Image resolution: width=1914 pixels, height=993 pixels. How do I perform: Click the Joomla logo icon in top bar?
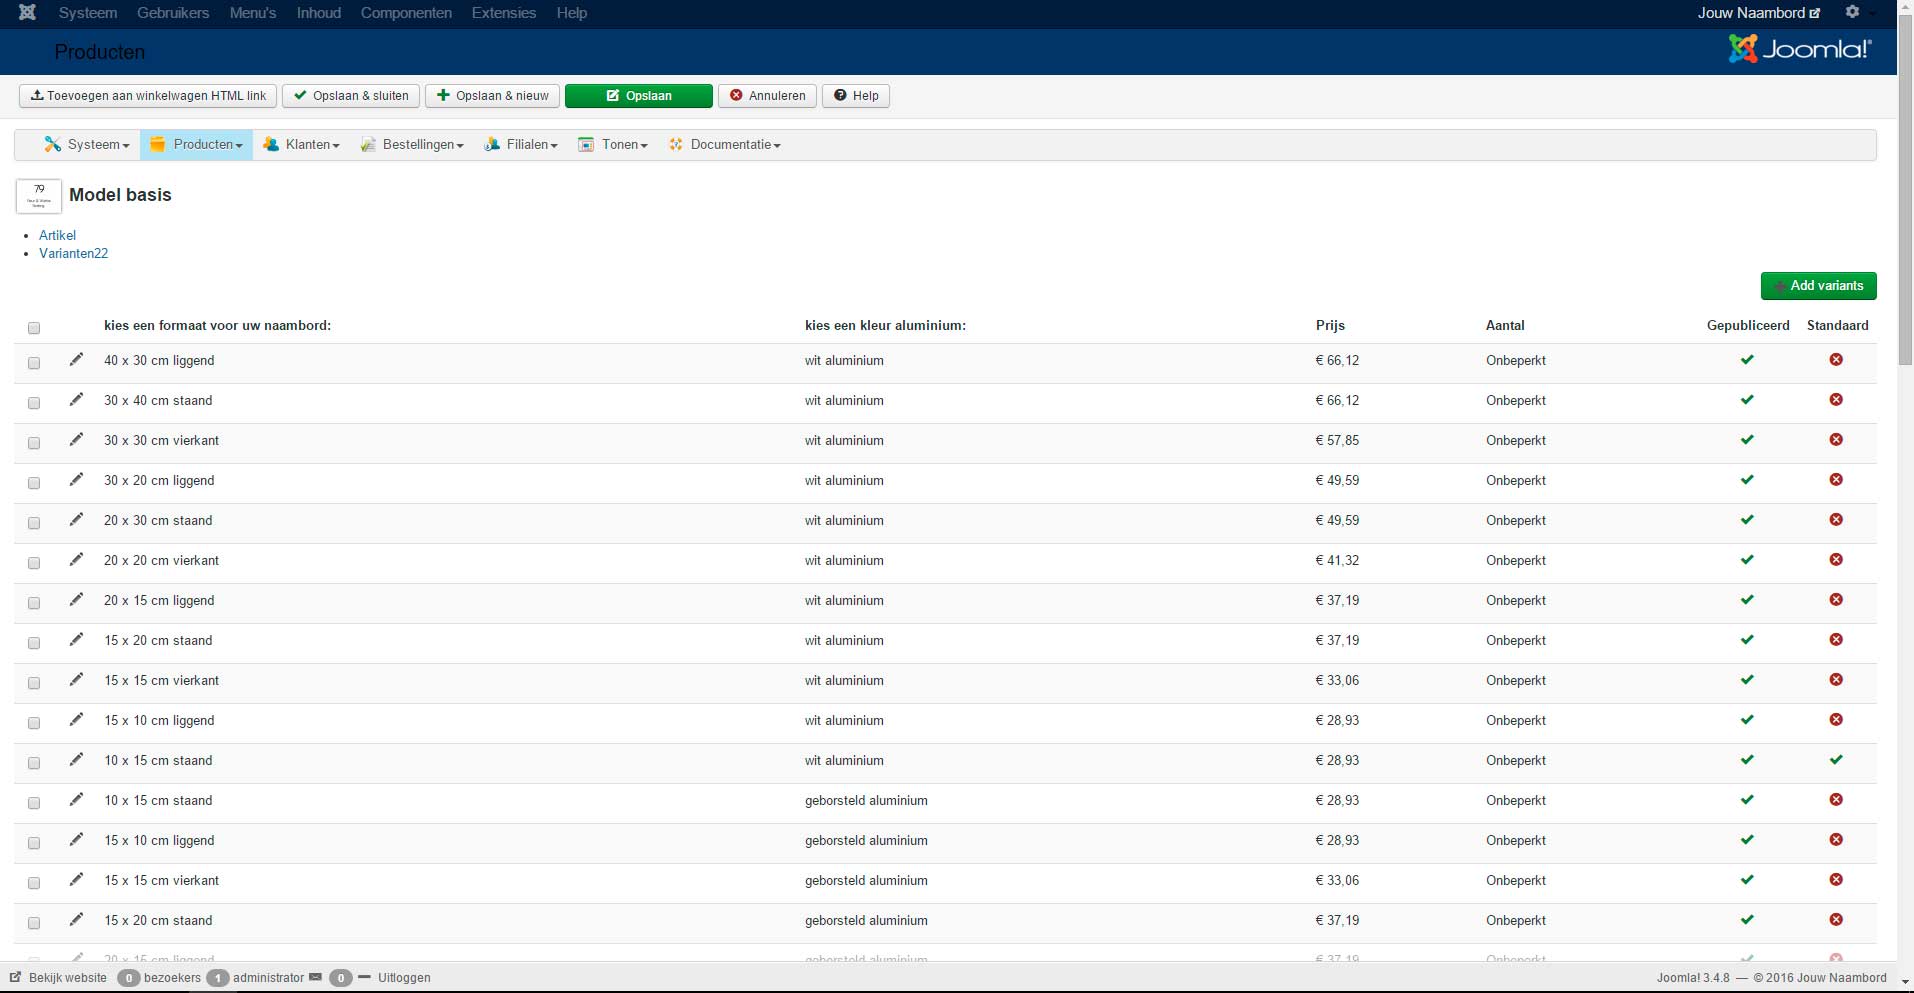(x=27, y=13)
